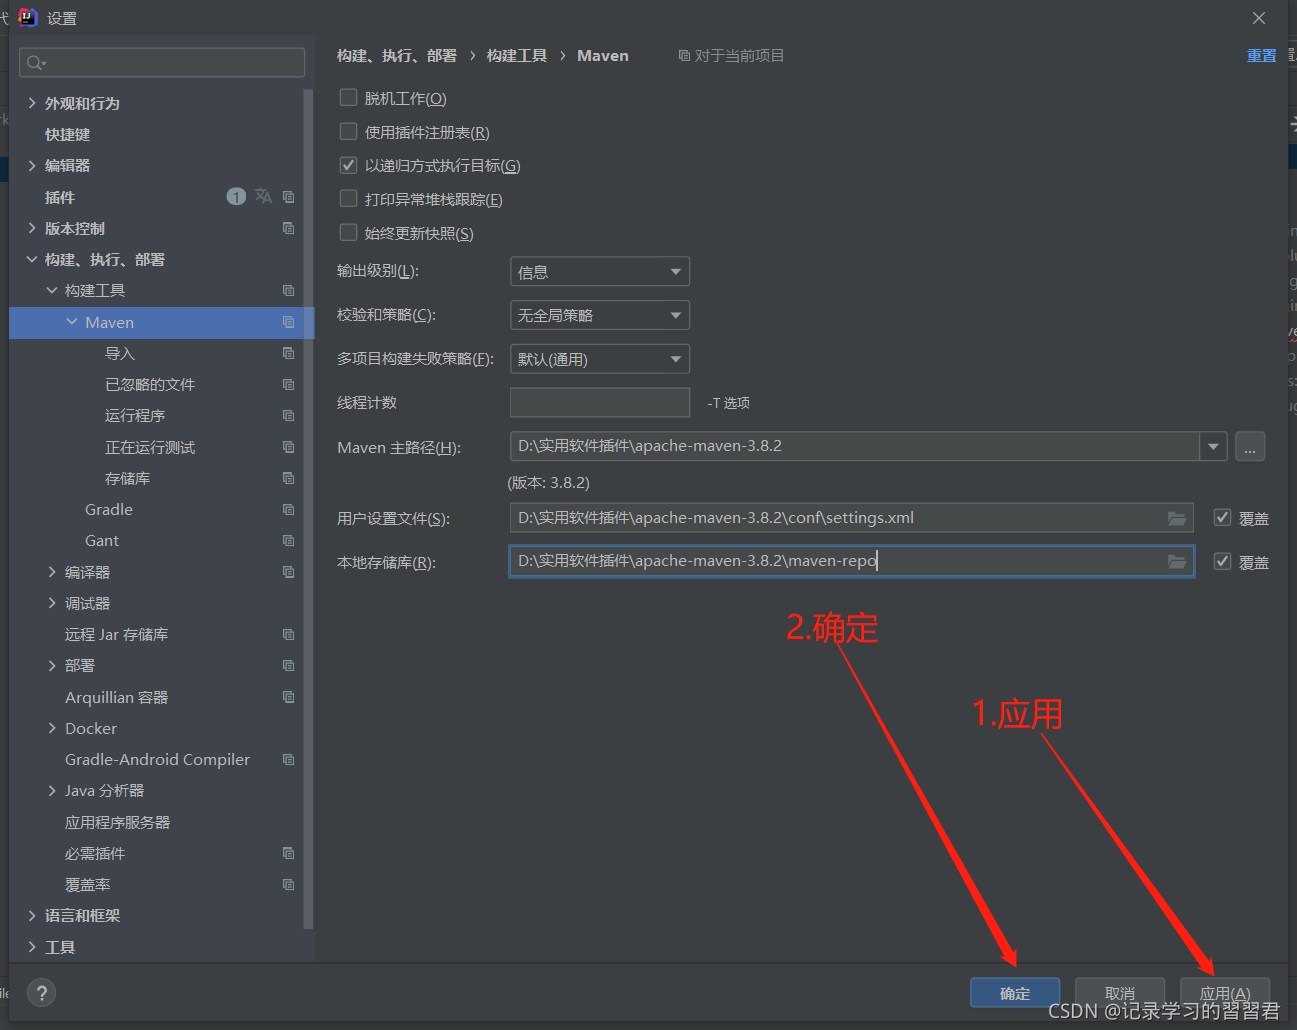Click the project-level icon on the 插件 row
The height and width of the screenshot is (1030, 1297).
[288, 197]
